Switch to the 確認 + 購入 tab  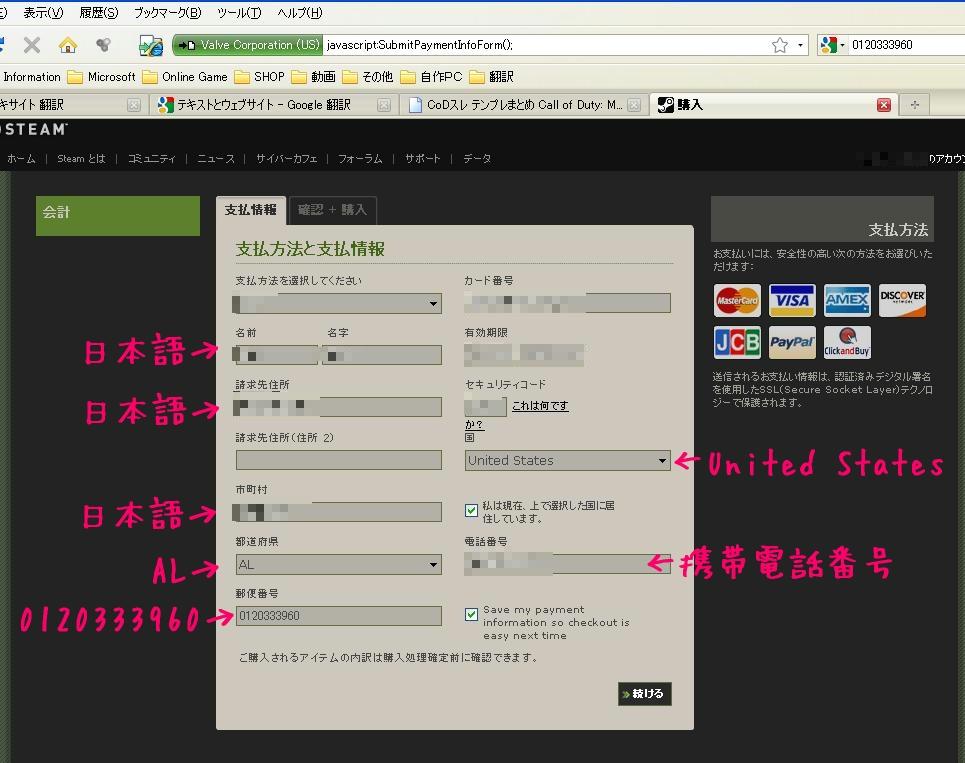pyautogui.click(x=332, y=210)
